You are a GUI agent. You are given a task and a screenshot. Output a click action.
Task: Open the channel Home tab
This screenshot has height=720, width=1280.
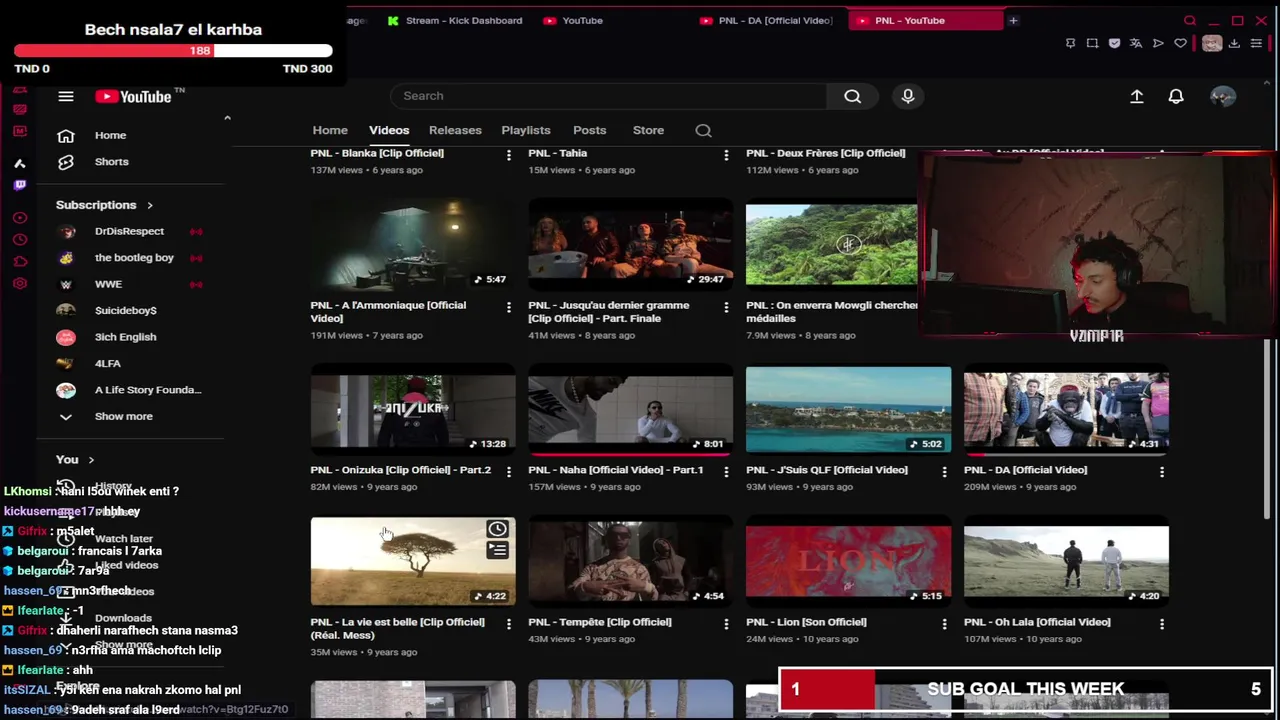coord(330,130)
